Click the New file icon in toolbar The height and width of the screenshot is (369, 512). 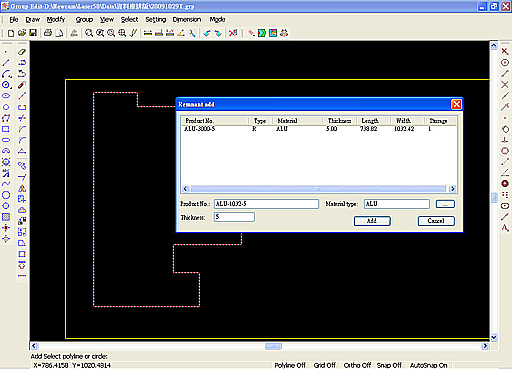11,33
